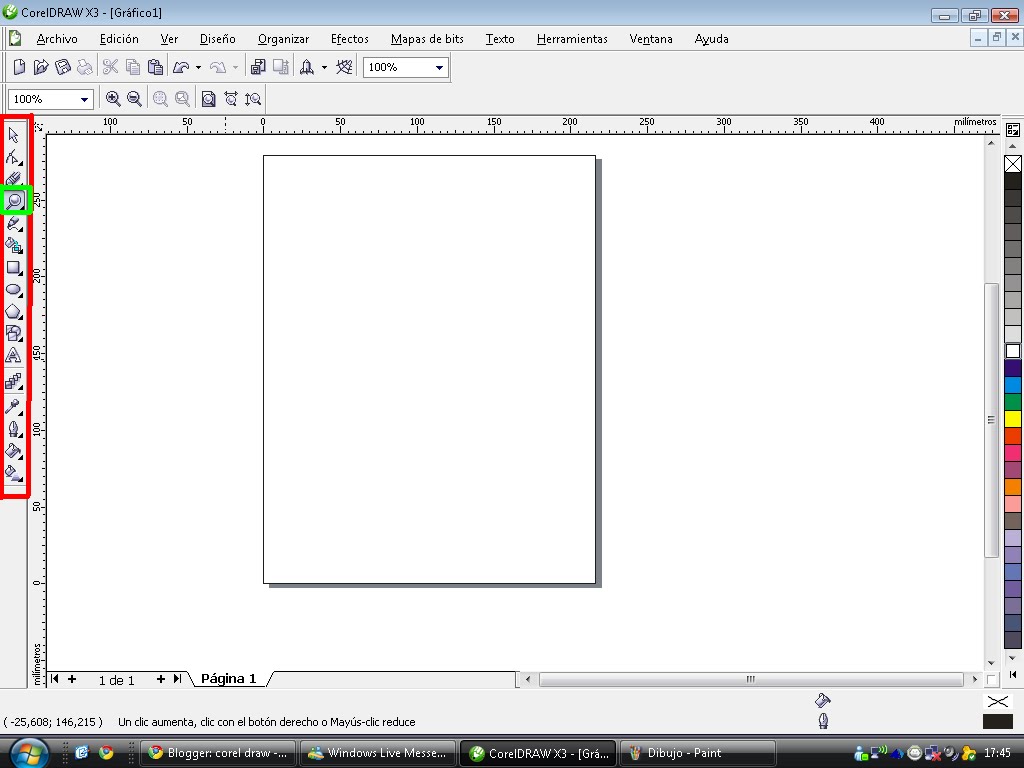Click the Import button on the toolbar
Screen dimensions: 1024x768
pos(257,66)
